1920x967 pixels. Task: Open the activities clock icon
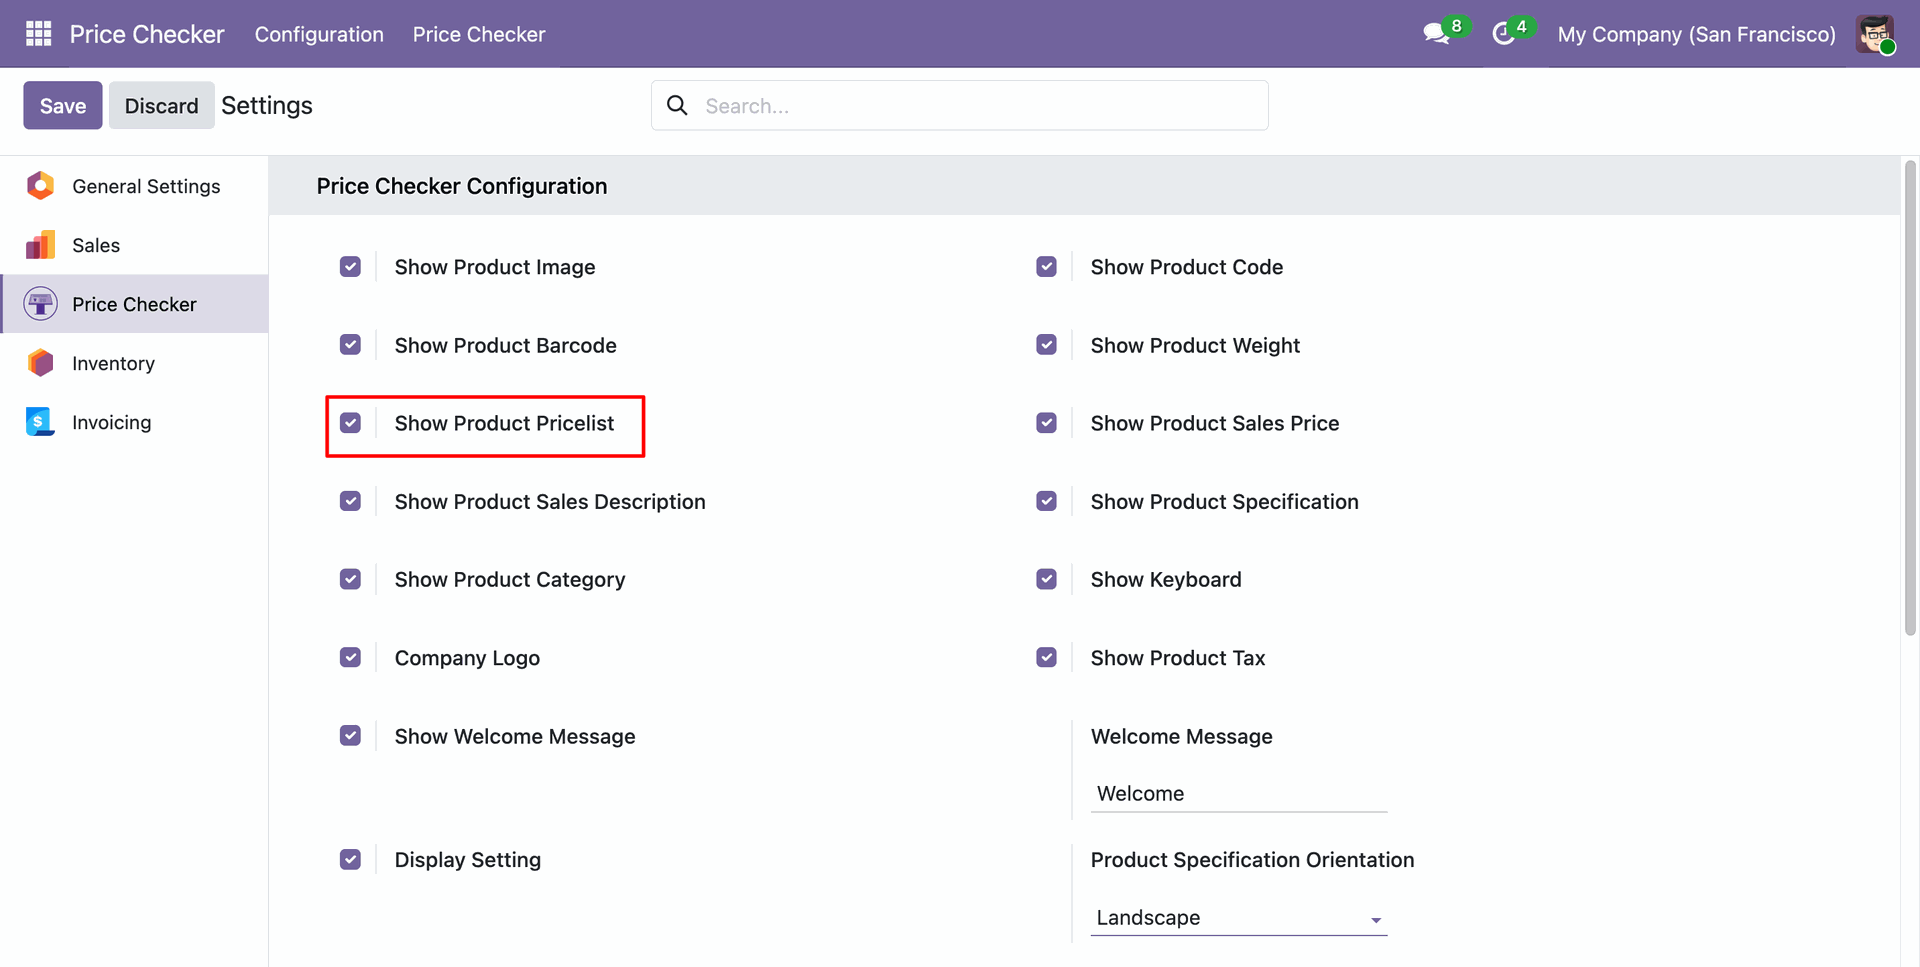coord(1503,34)
